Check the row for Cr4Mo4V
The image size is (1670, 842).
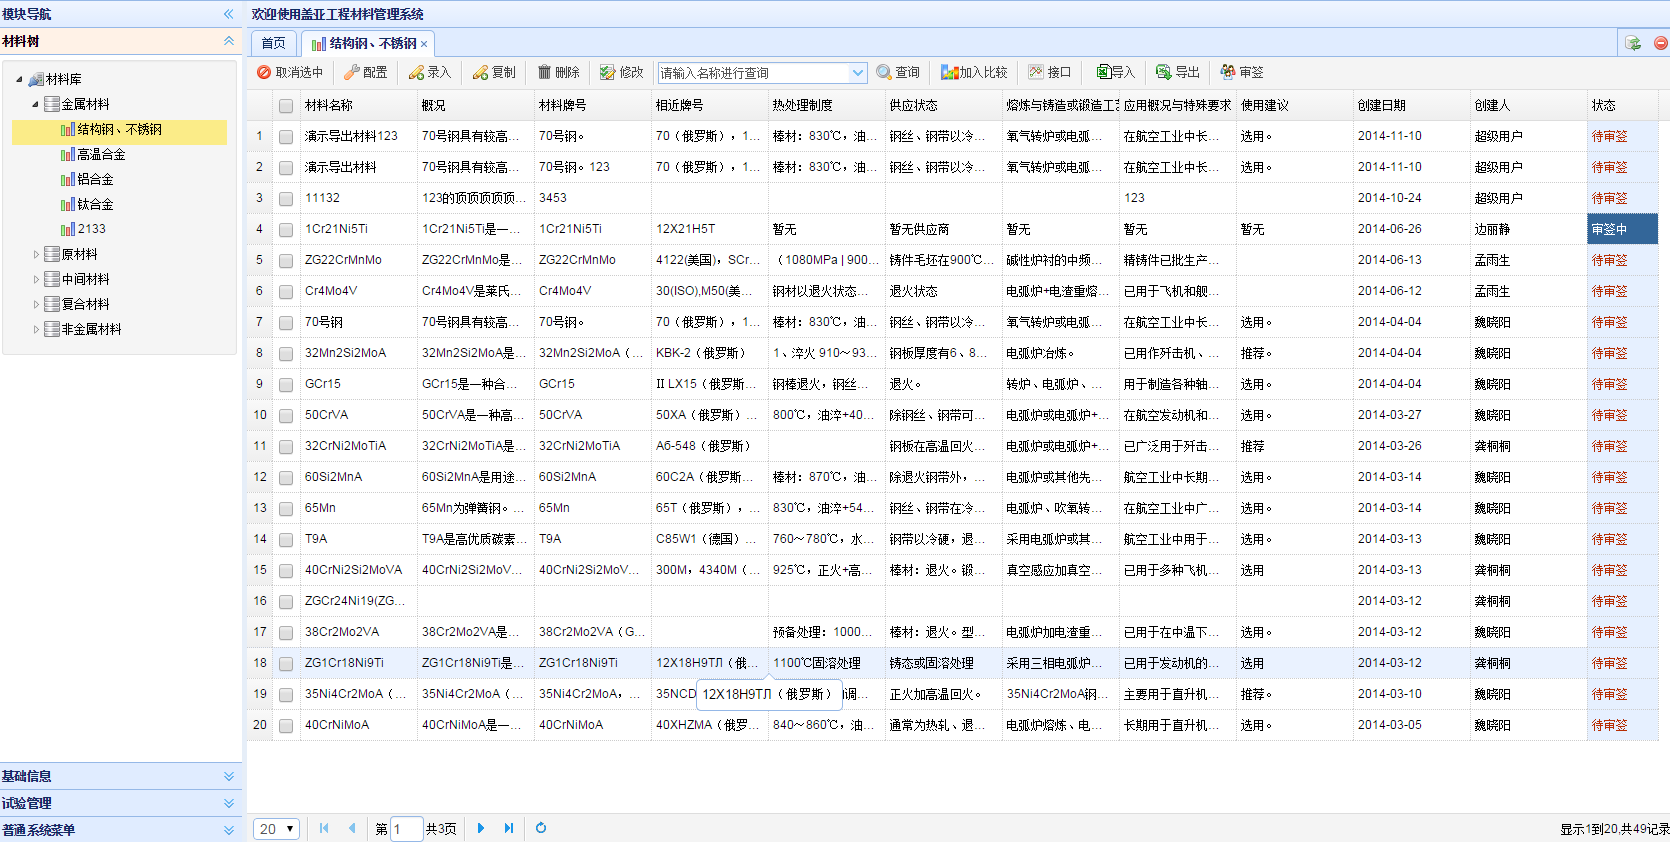click(286, 292)
